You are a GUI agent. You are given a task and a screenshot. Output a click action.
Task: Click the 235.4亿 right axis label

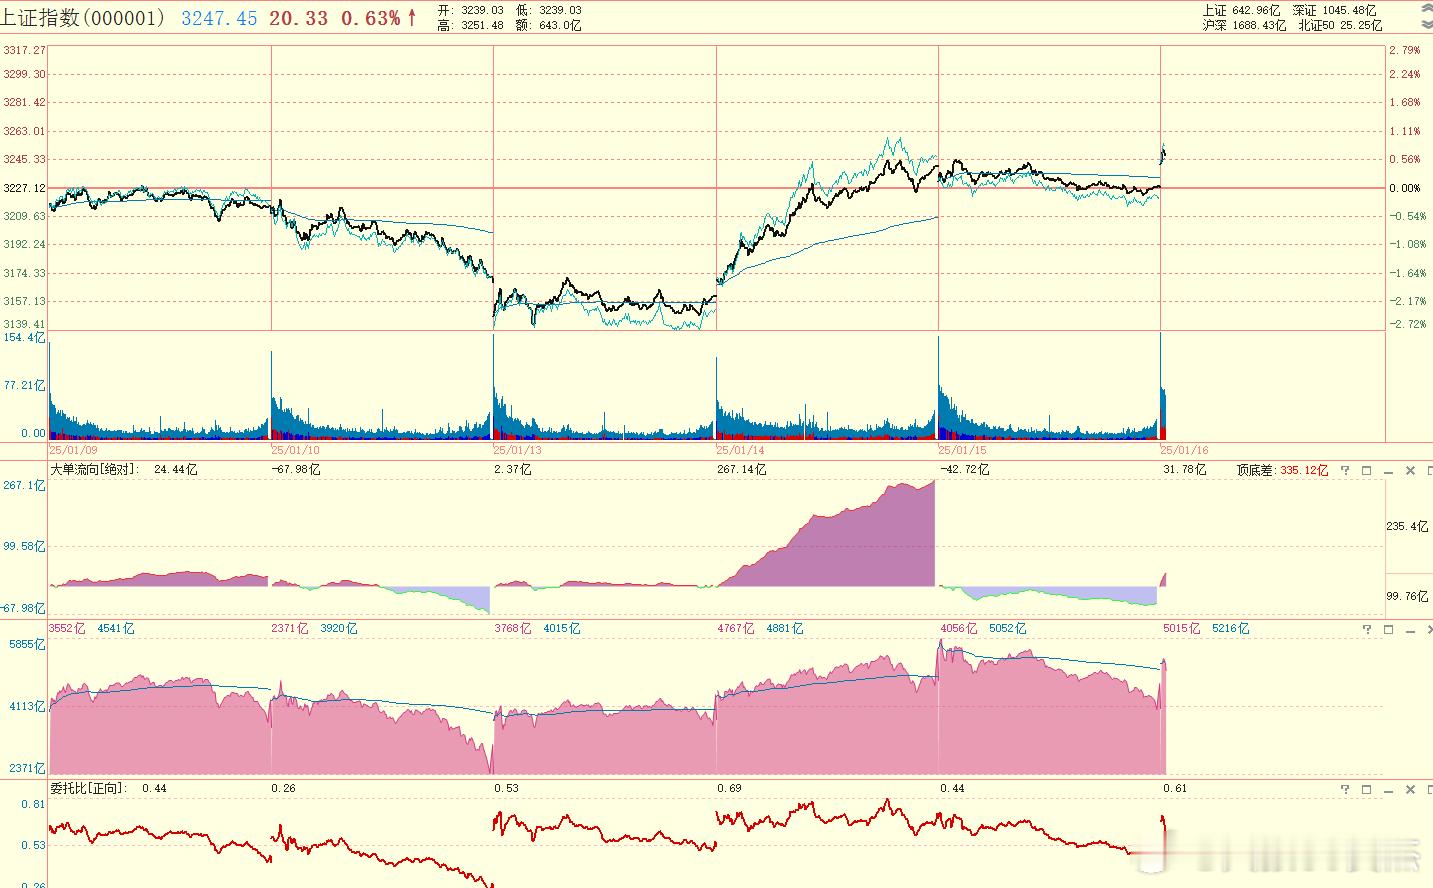(x=1407, y=526)
